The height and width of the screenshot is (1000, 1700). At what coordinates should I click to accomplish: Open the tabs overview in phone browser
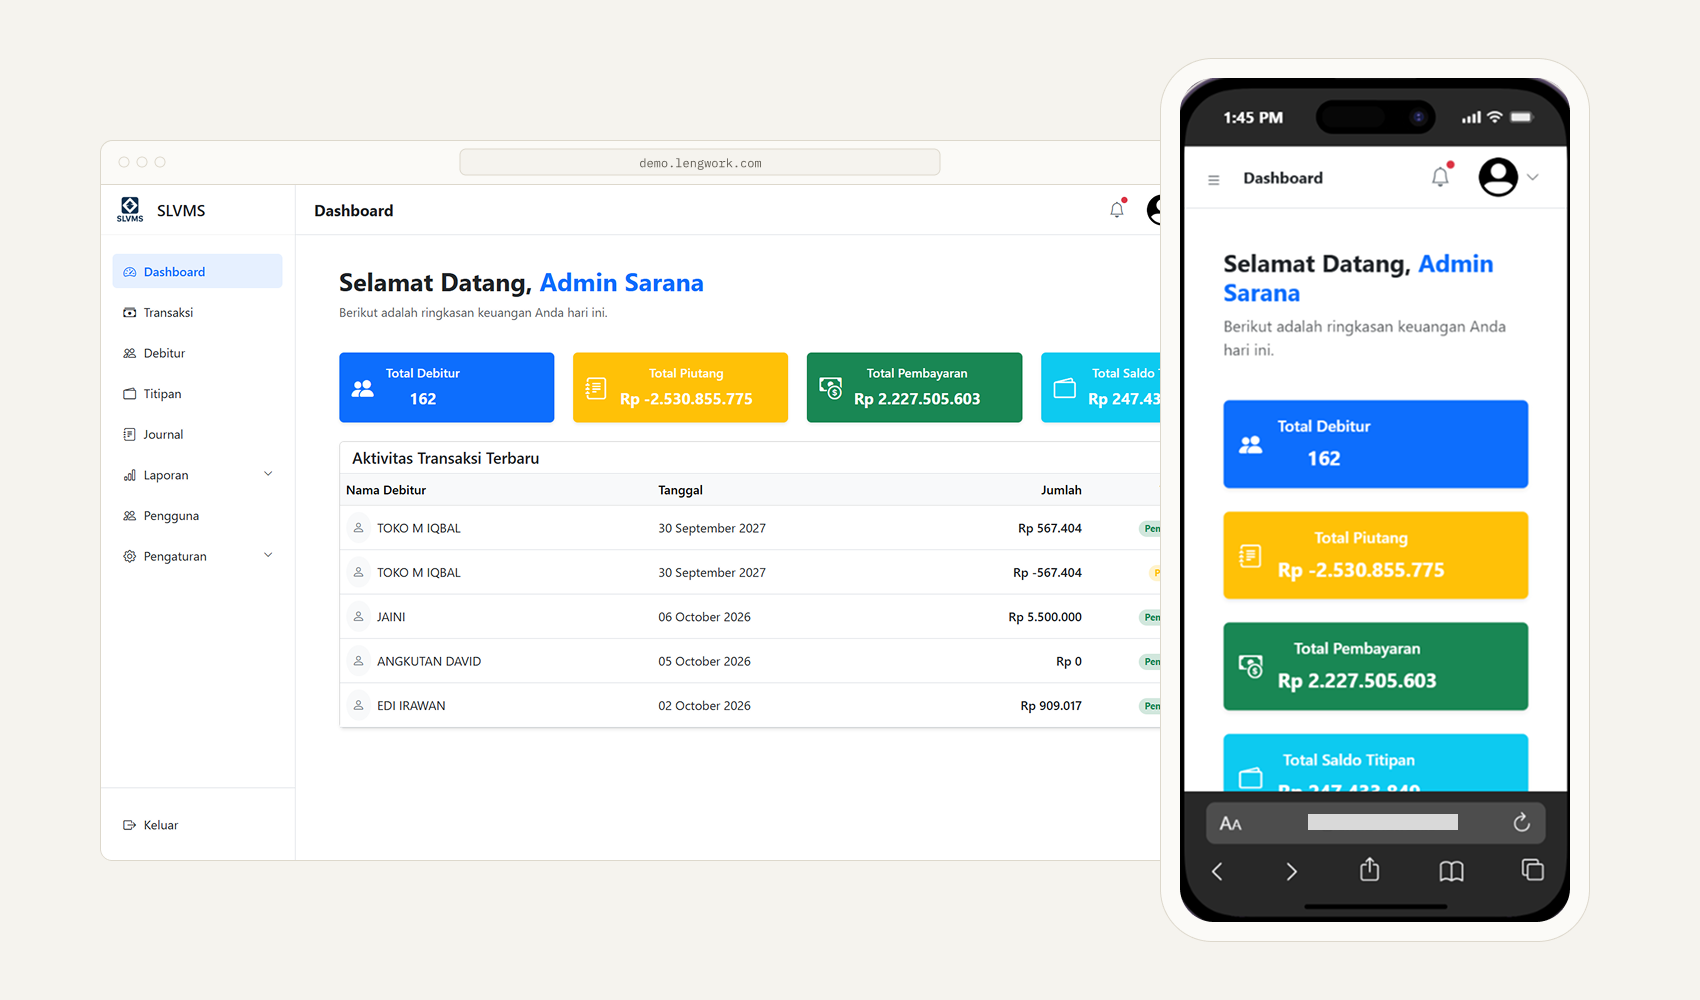coord(1532,870)
